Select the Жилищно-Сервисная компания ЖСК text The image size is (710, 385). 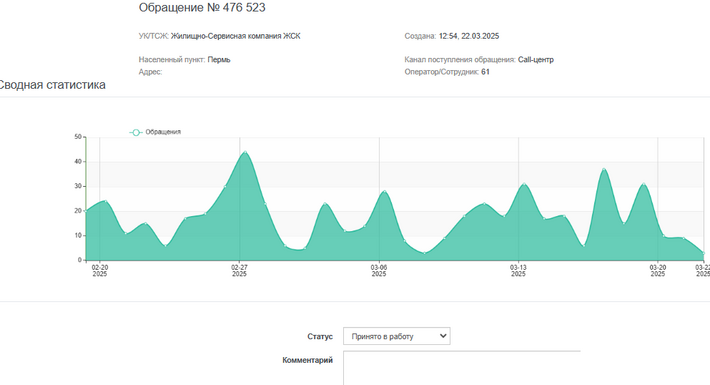pyautogui.click(x=235, y=36)
